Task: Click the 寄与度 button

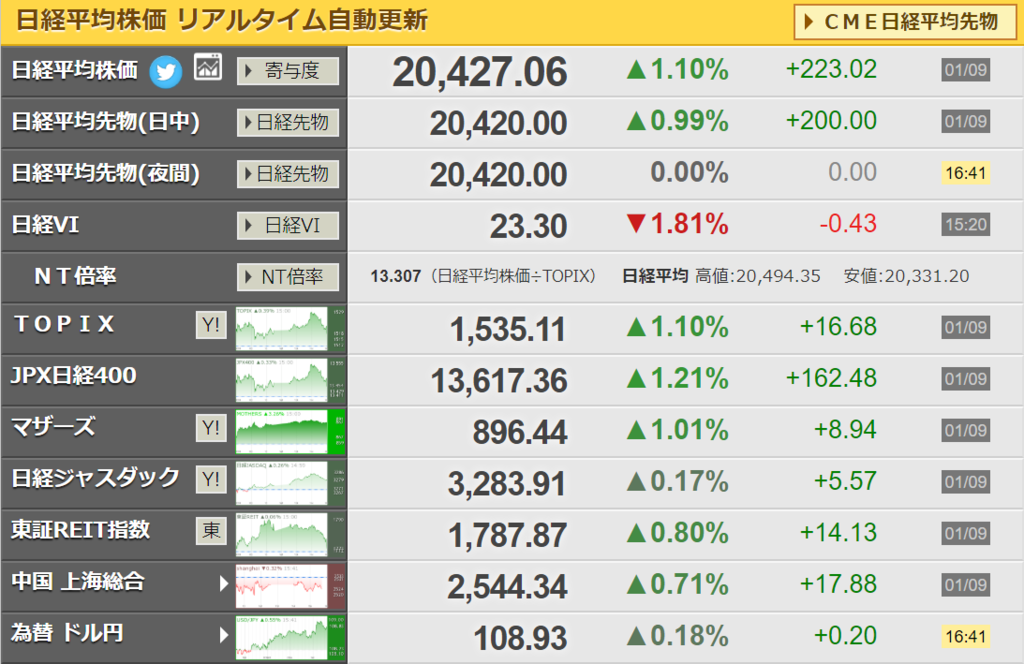Action: 288,71
